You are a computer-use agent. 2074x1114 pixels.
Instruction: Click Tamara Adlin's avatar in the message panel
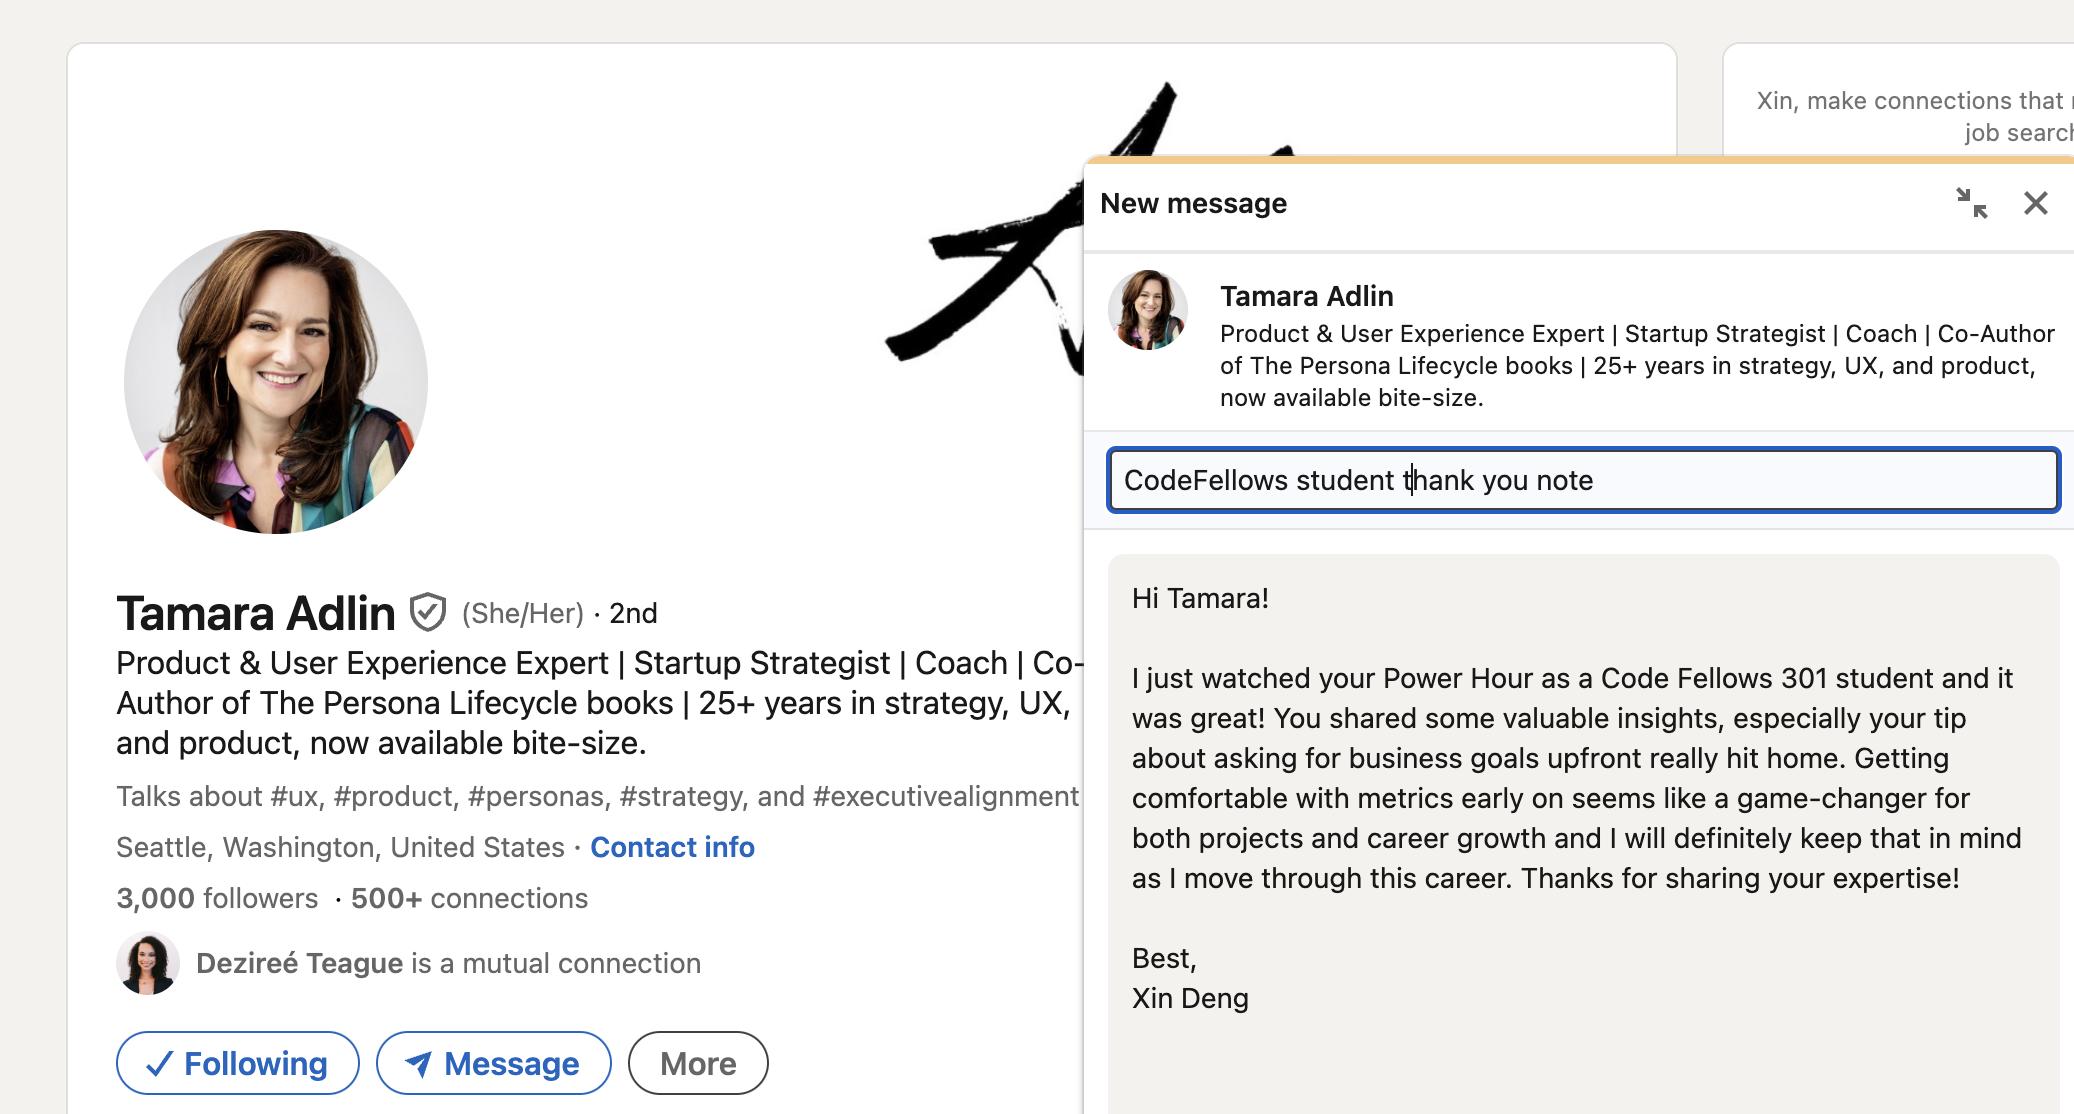[1148, 309]
